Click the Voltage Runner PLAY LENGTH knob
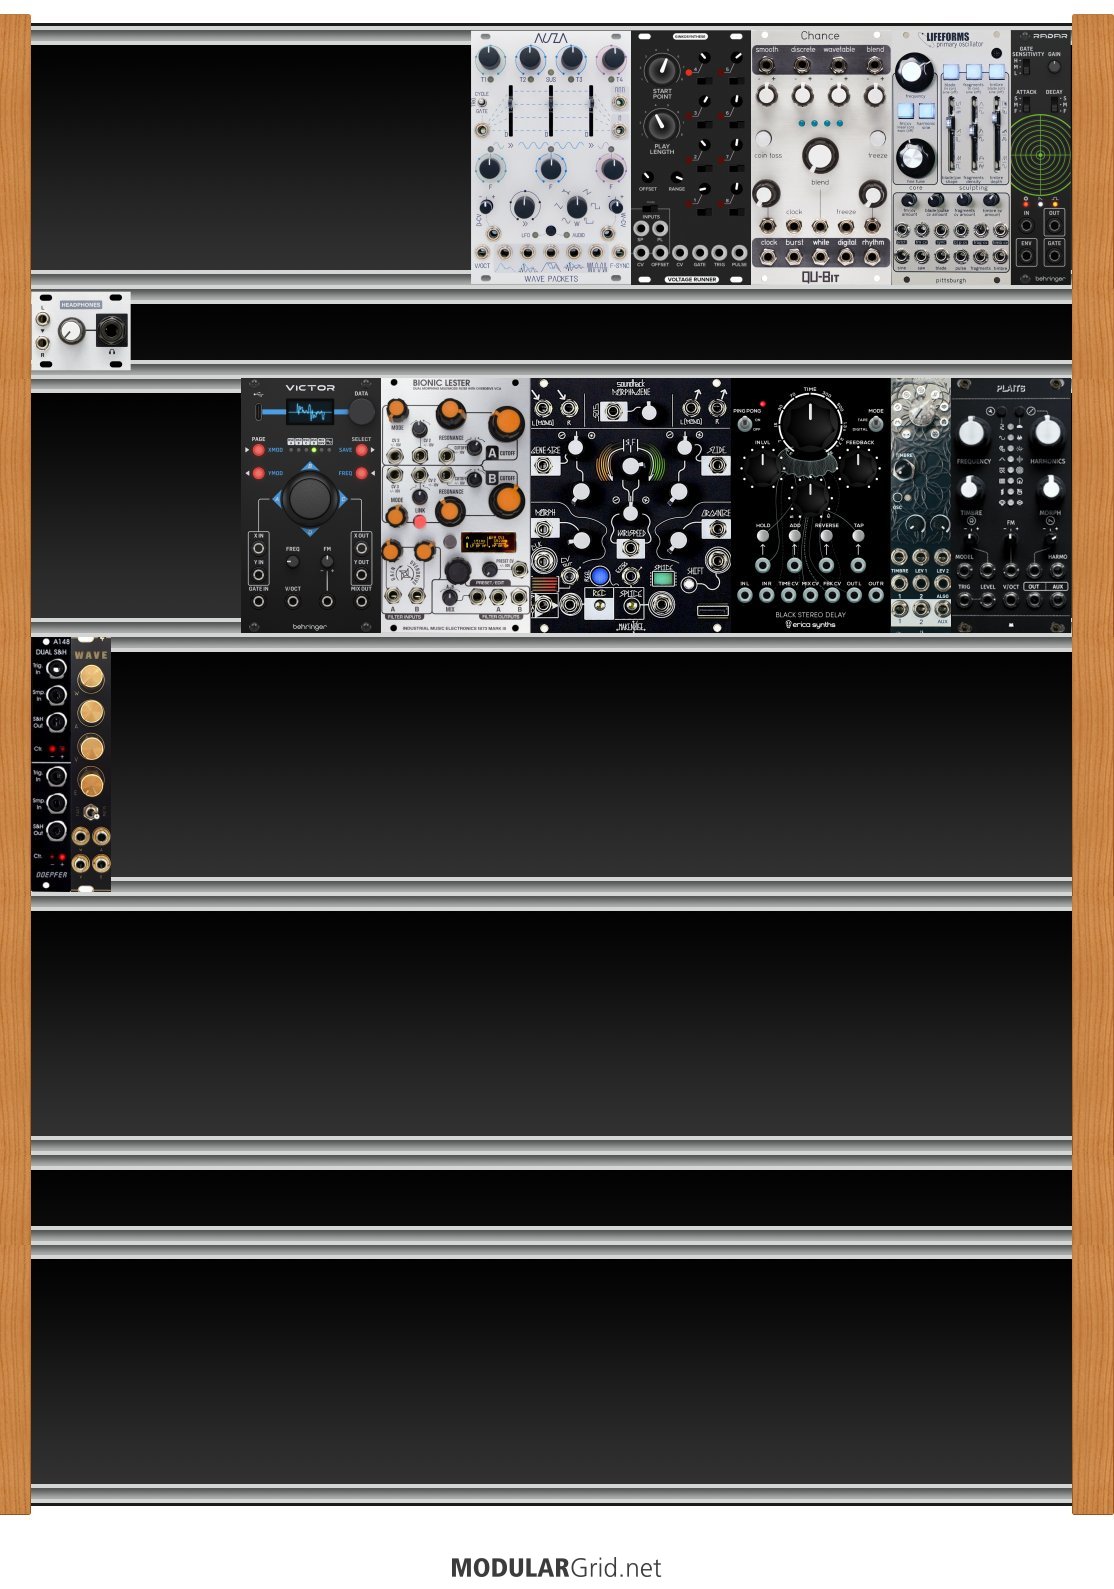 661,125
